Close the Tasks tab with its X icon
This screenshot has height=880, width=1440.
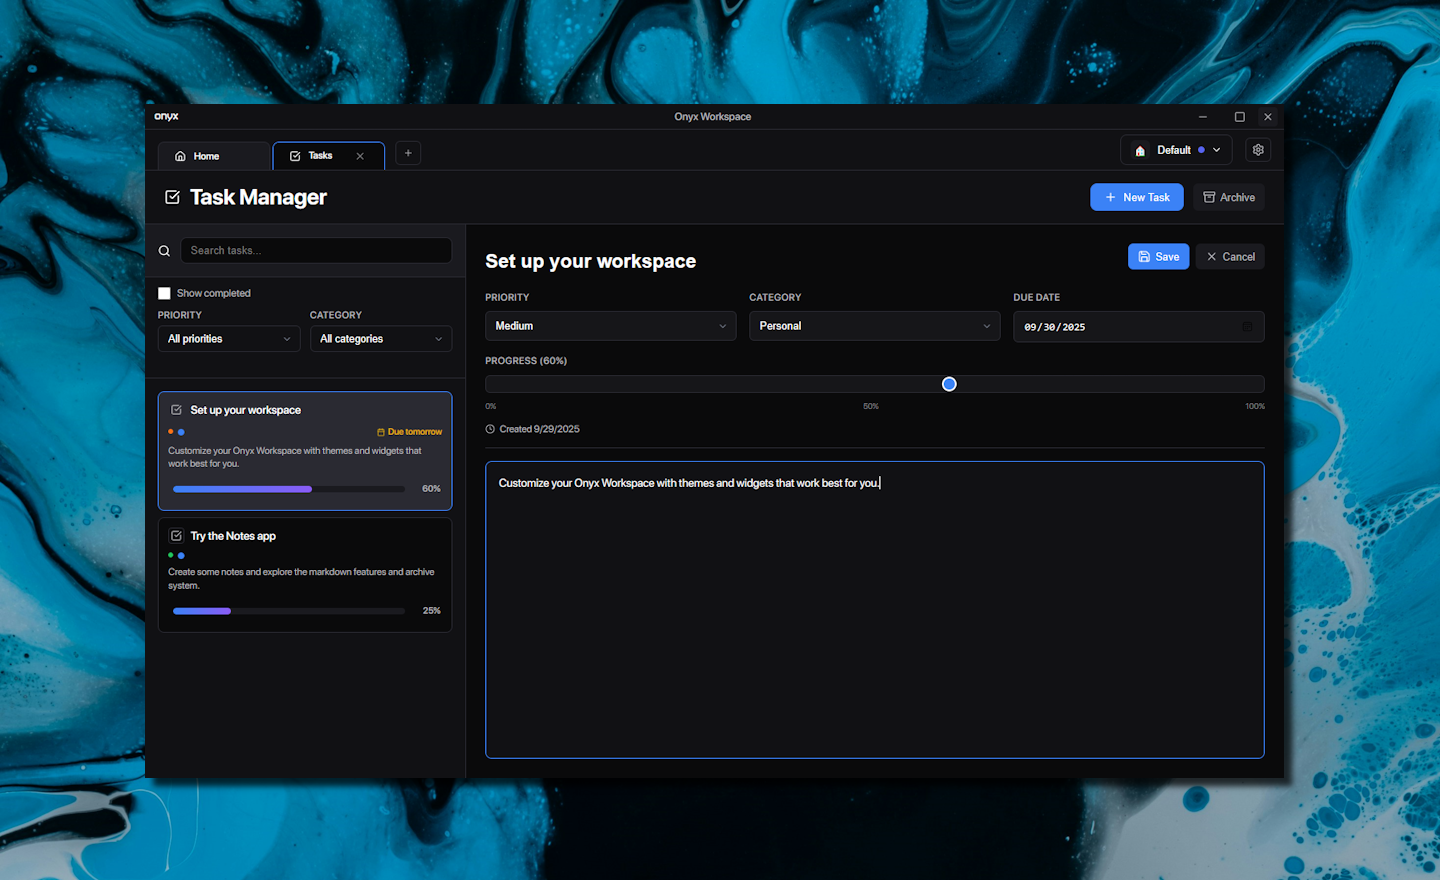[x=360, y=156]
